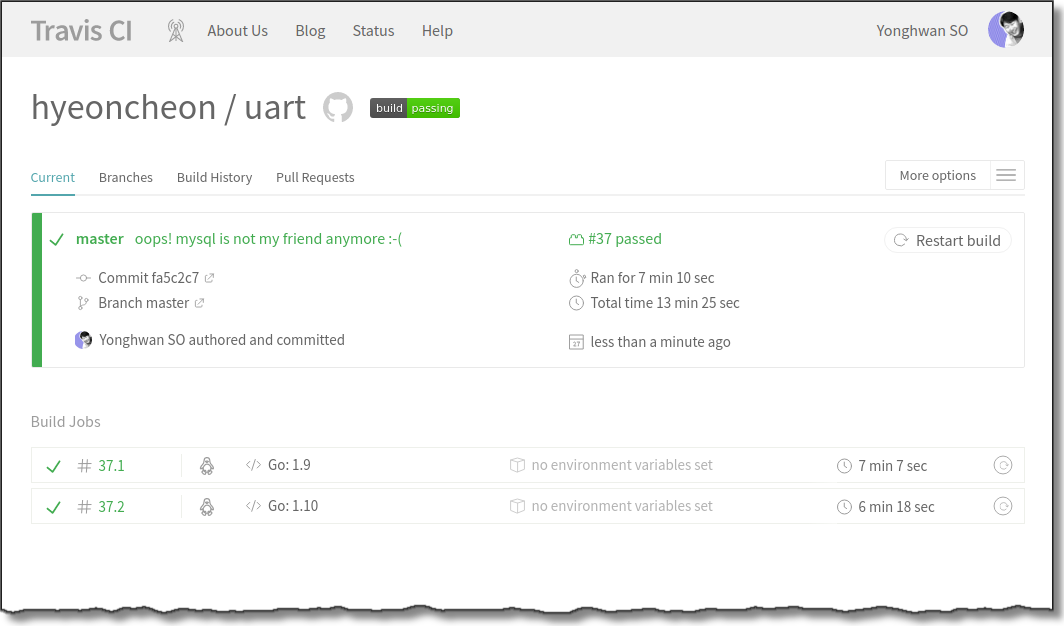Click the build passing badge
This screenshot has width=1064, height=626.
(x=415, y=108)
